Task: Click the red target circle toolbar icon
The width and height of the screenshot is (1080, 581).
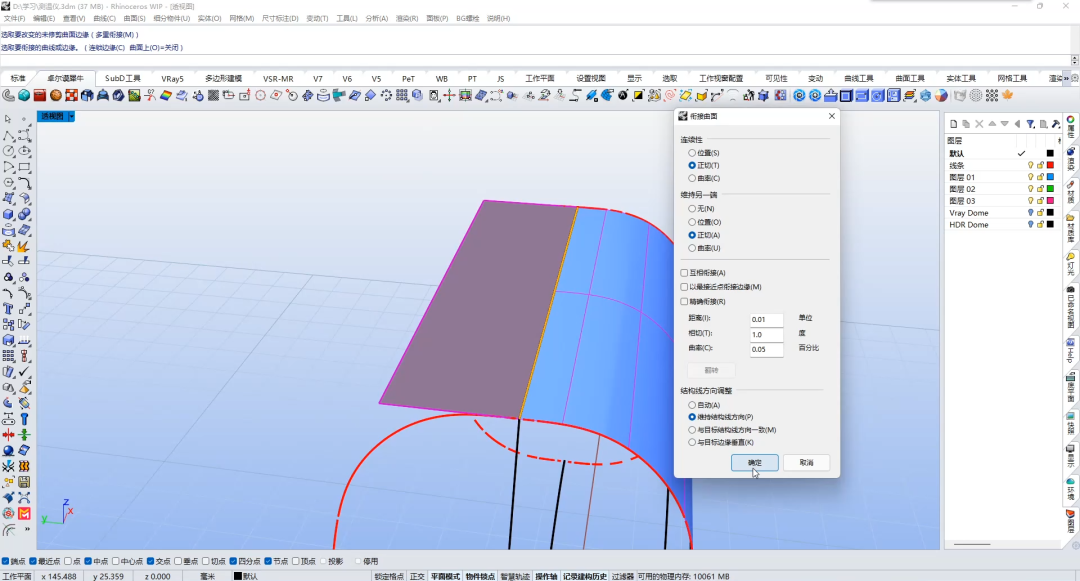Action: click(260, 96)
